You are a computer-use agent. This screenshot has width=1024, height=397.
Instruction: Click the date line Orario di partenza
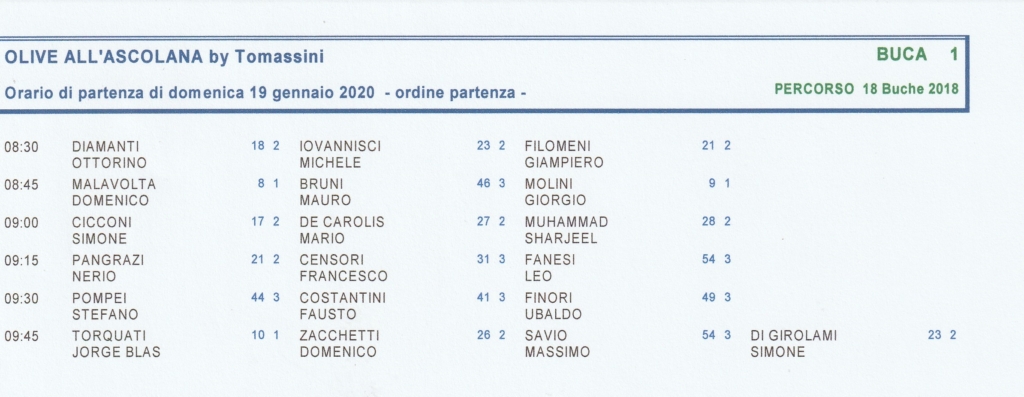[265, 93]
